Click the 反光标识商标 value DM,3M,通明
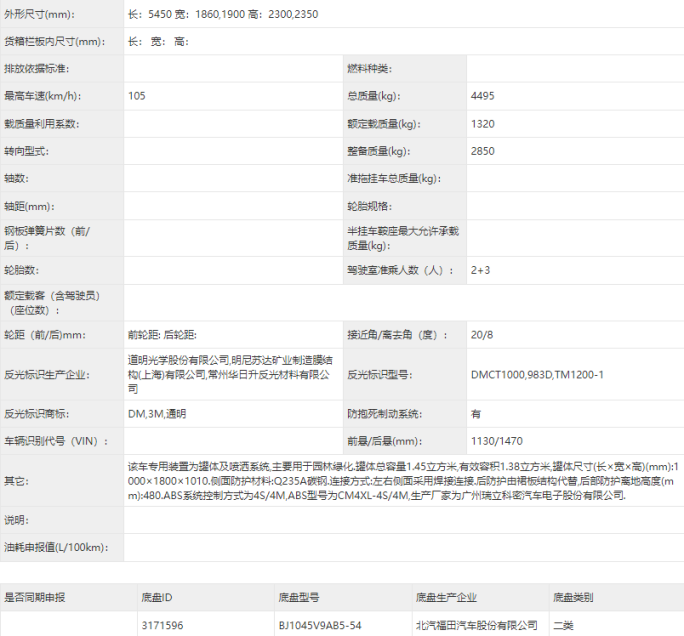684x636 pixels. [157, 413]
